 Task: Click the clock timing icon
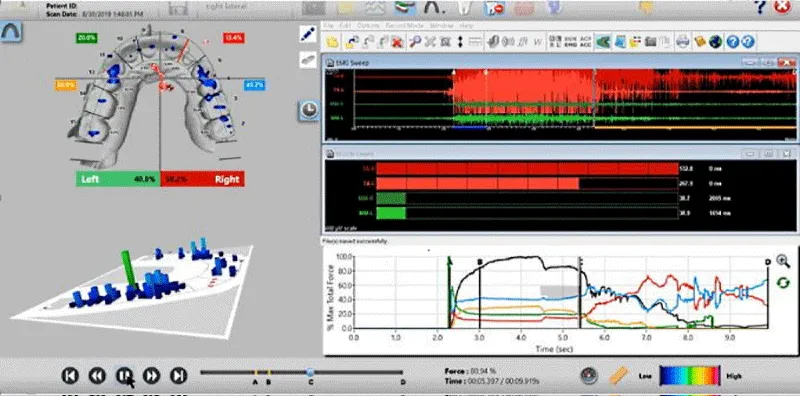coord(308,110)
